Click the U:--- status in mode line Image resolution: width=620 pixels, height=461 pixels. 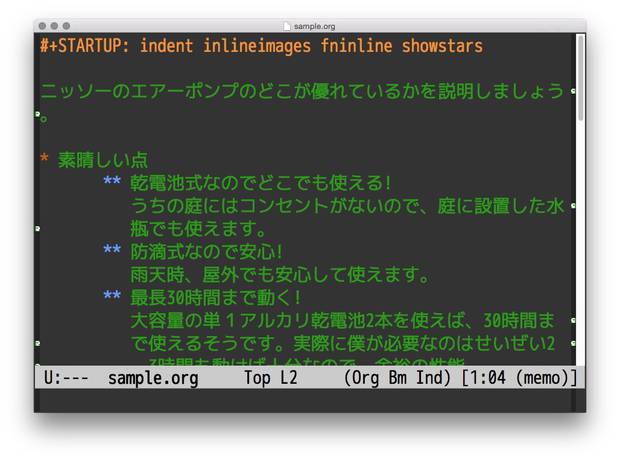[x=66, y=378]
